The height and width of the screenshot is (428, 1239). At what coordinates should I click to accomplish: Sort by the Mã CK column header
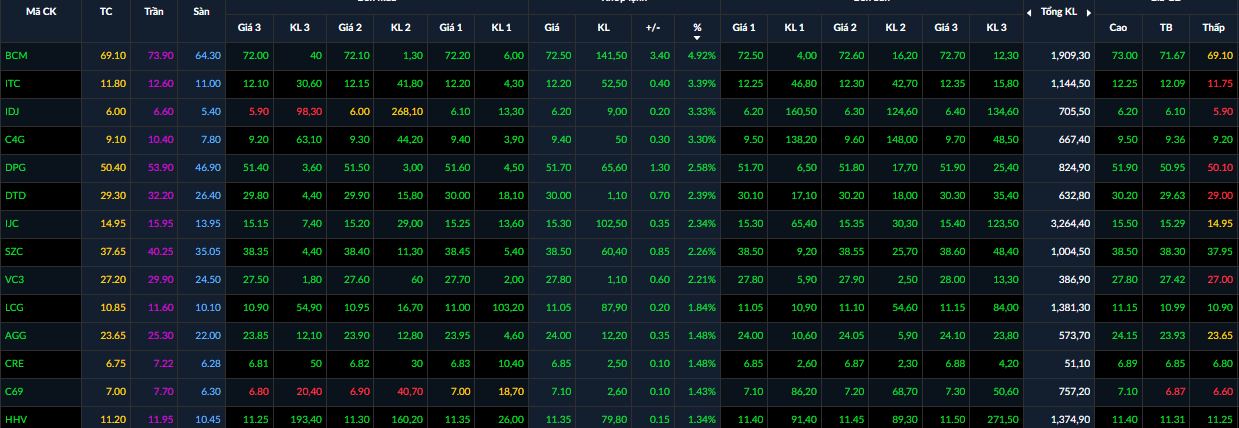[x=41, y=12]
